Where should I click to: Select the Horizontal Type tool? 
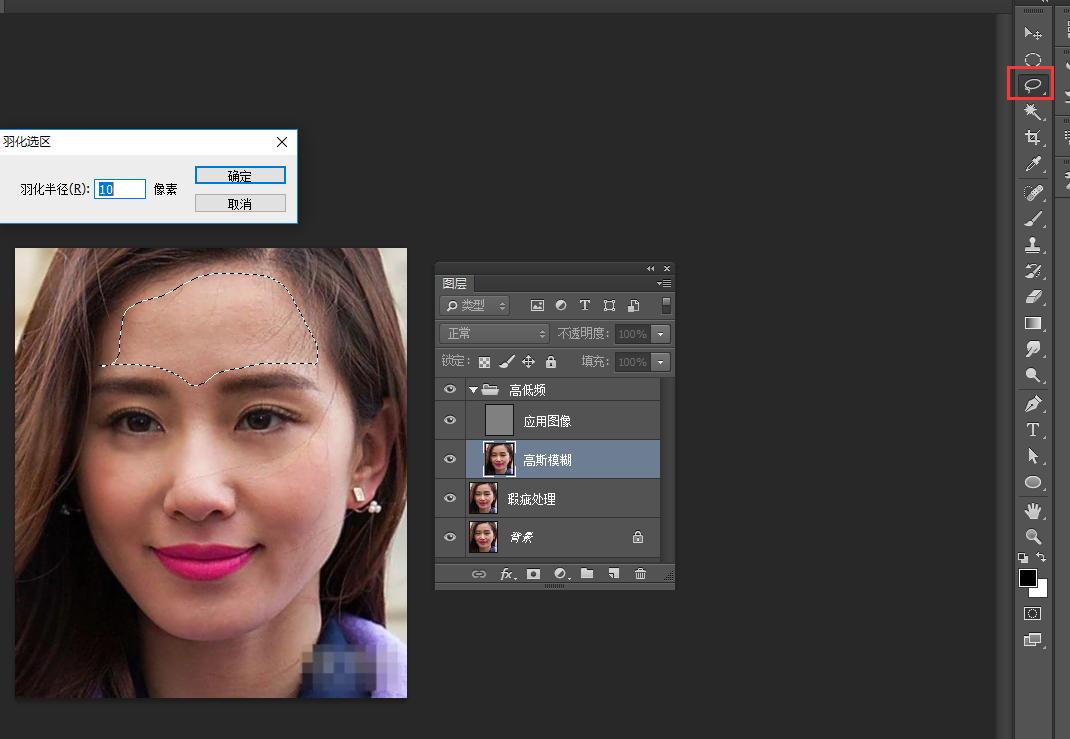pos(1032,430)
